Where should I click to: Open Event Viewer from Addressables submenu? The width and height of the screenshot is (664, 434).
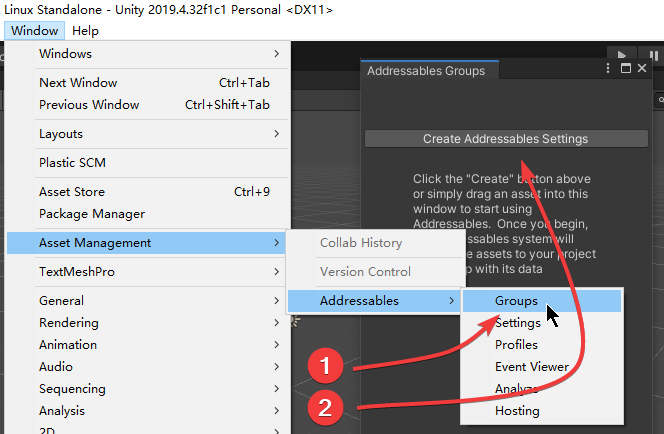point(542,367)
